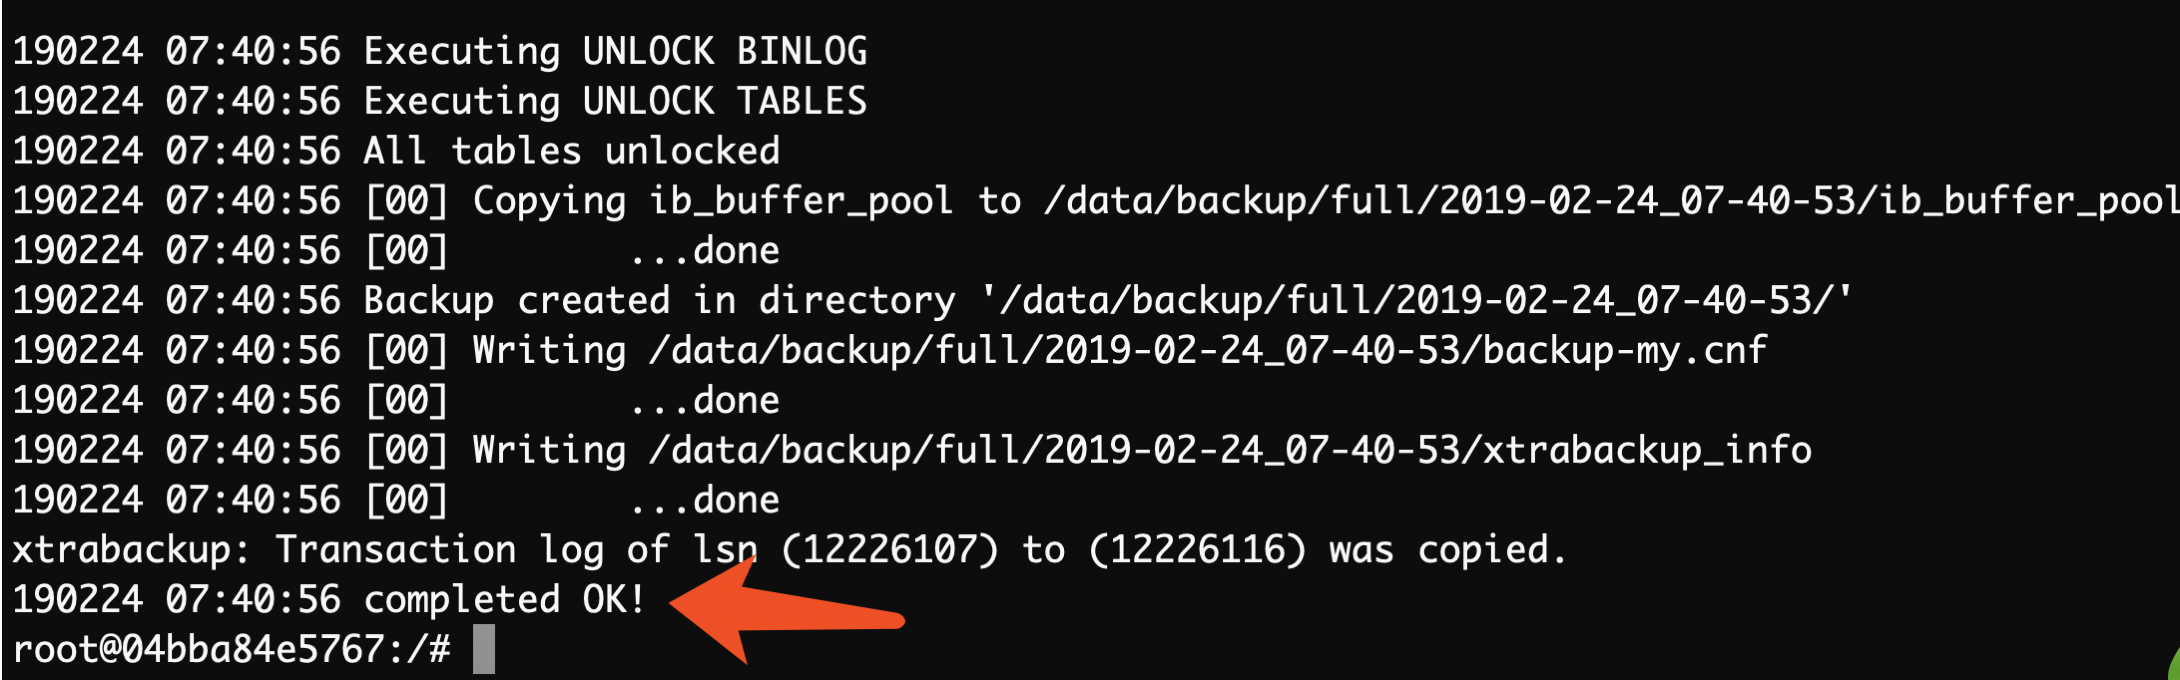Click the "completed OK!" message
This screenshot has height=680, width=2180.
[x=504, y=600]
